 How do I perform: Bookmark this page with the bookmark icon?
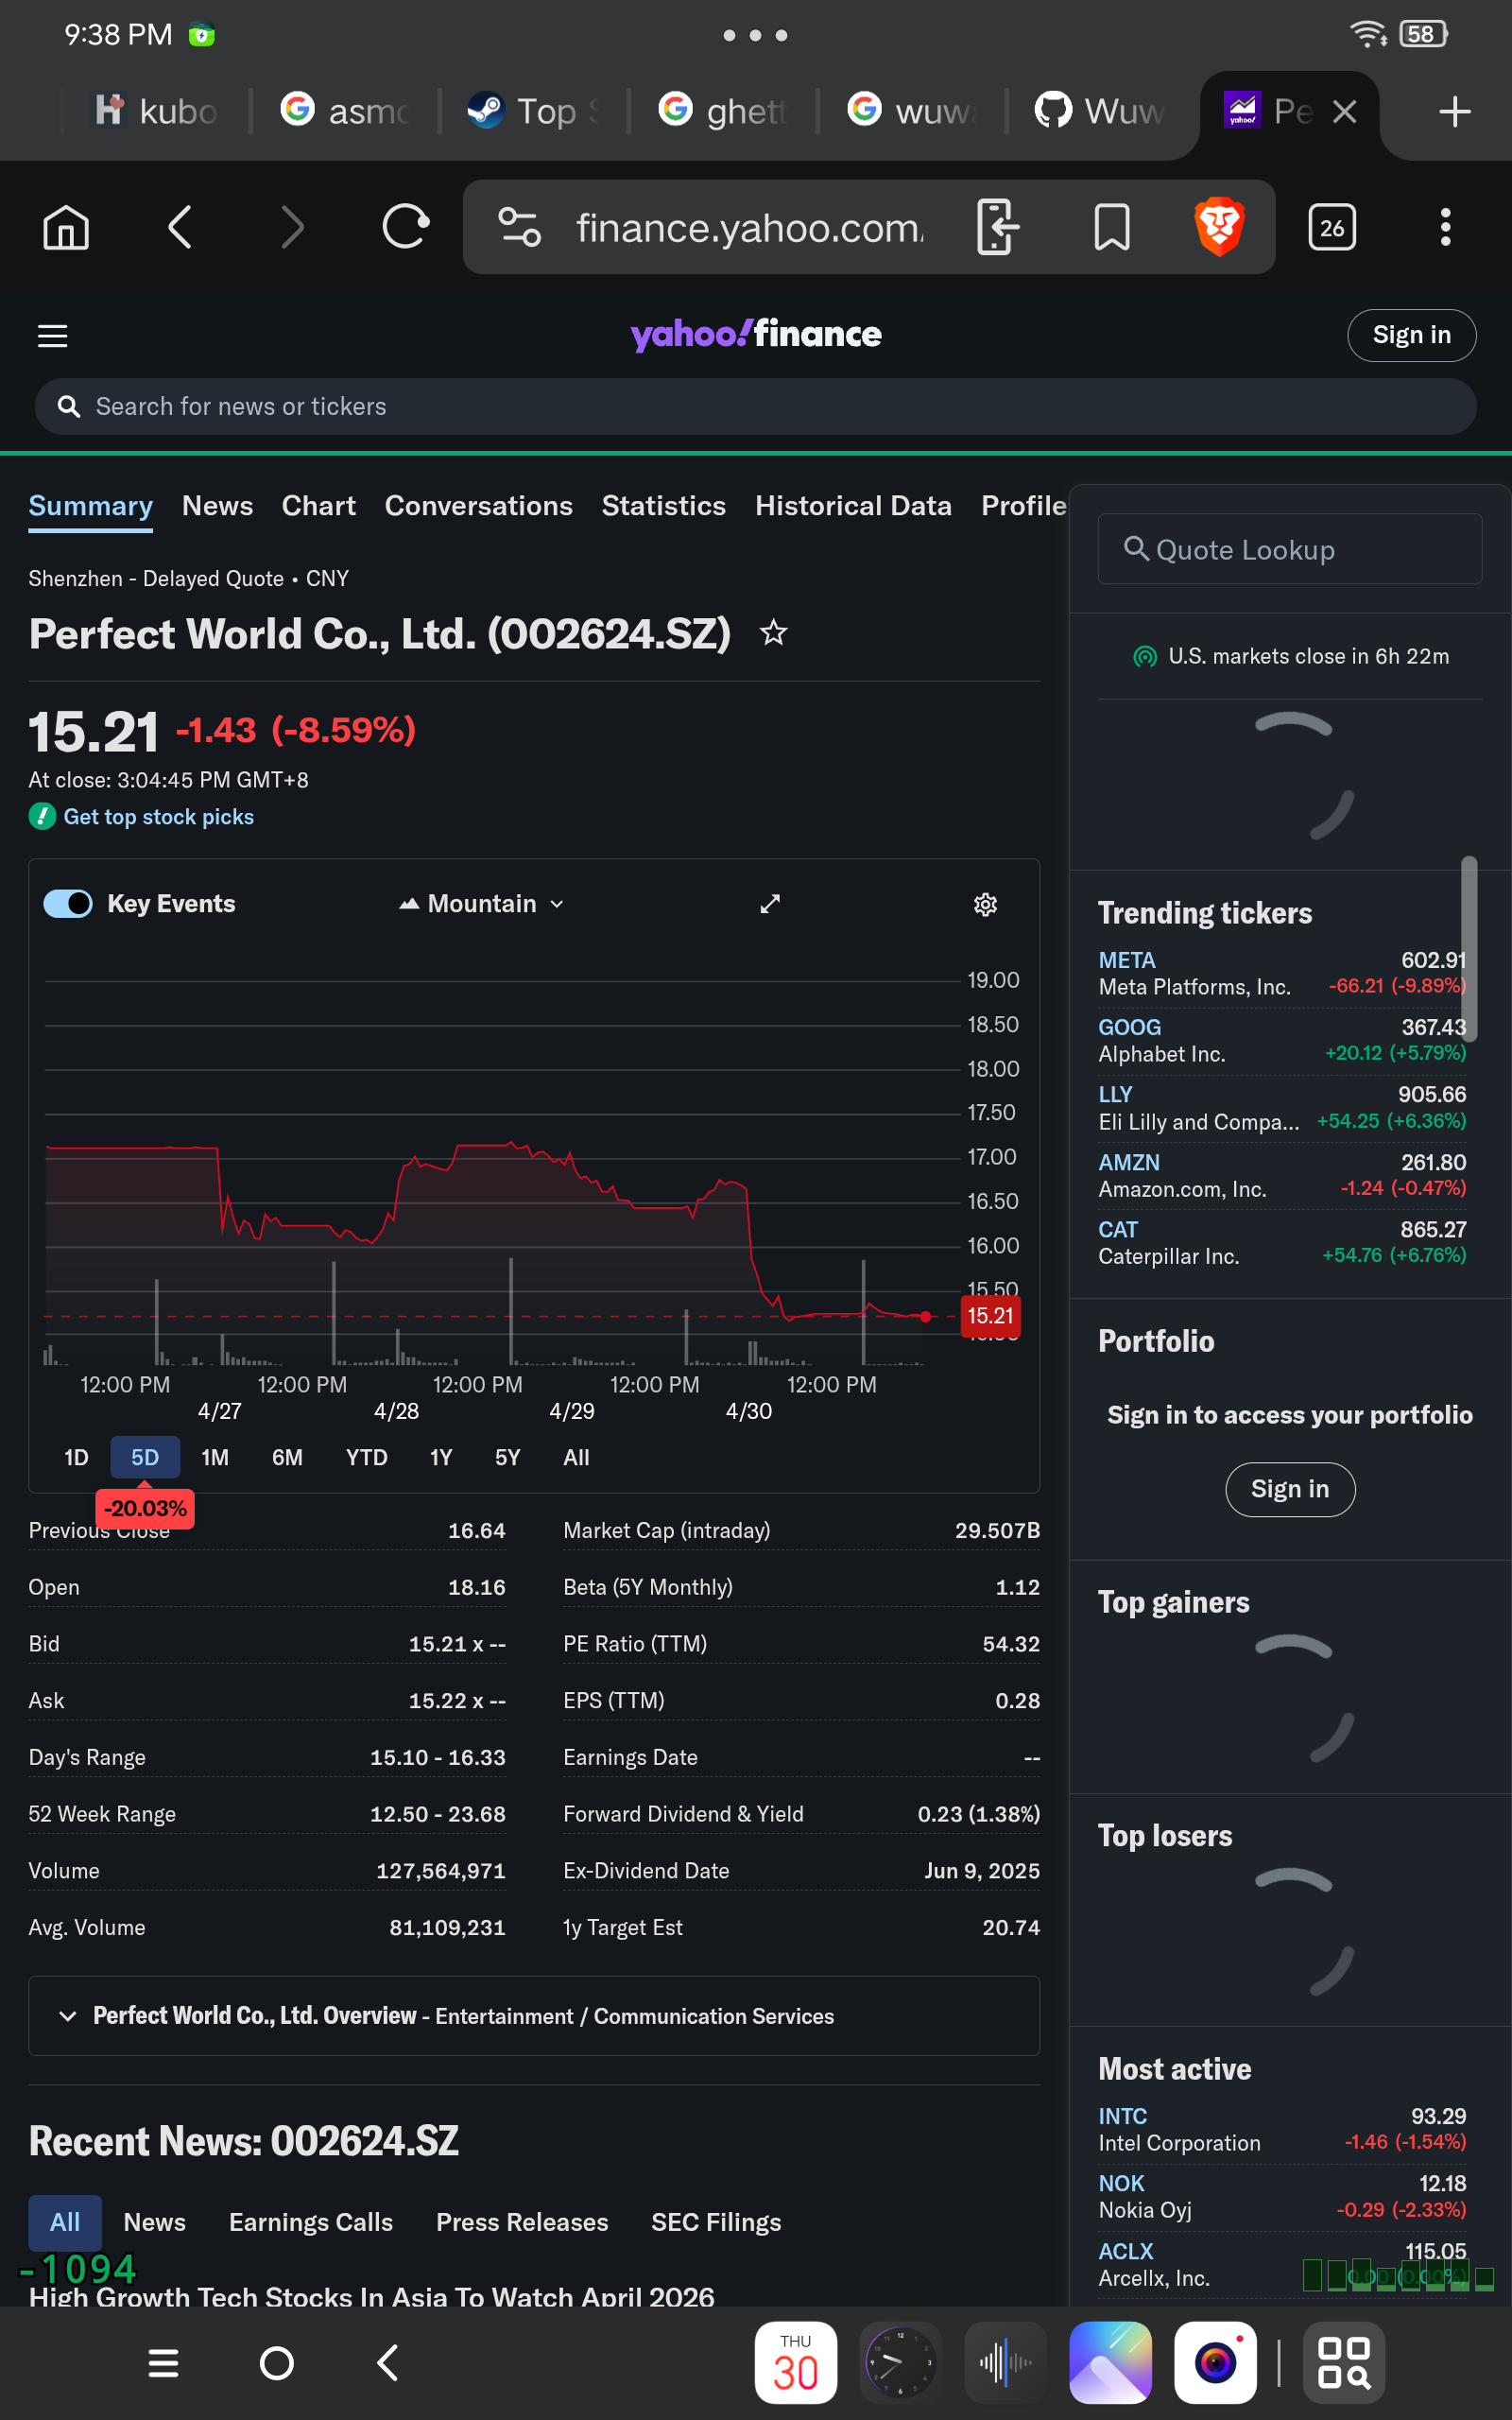1112,227
